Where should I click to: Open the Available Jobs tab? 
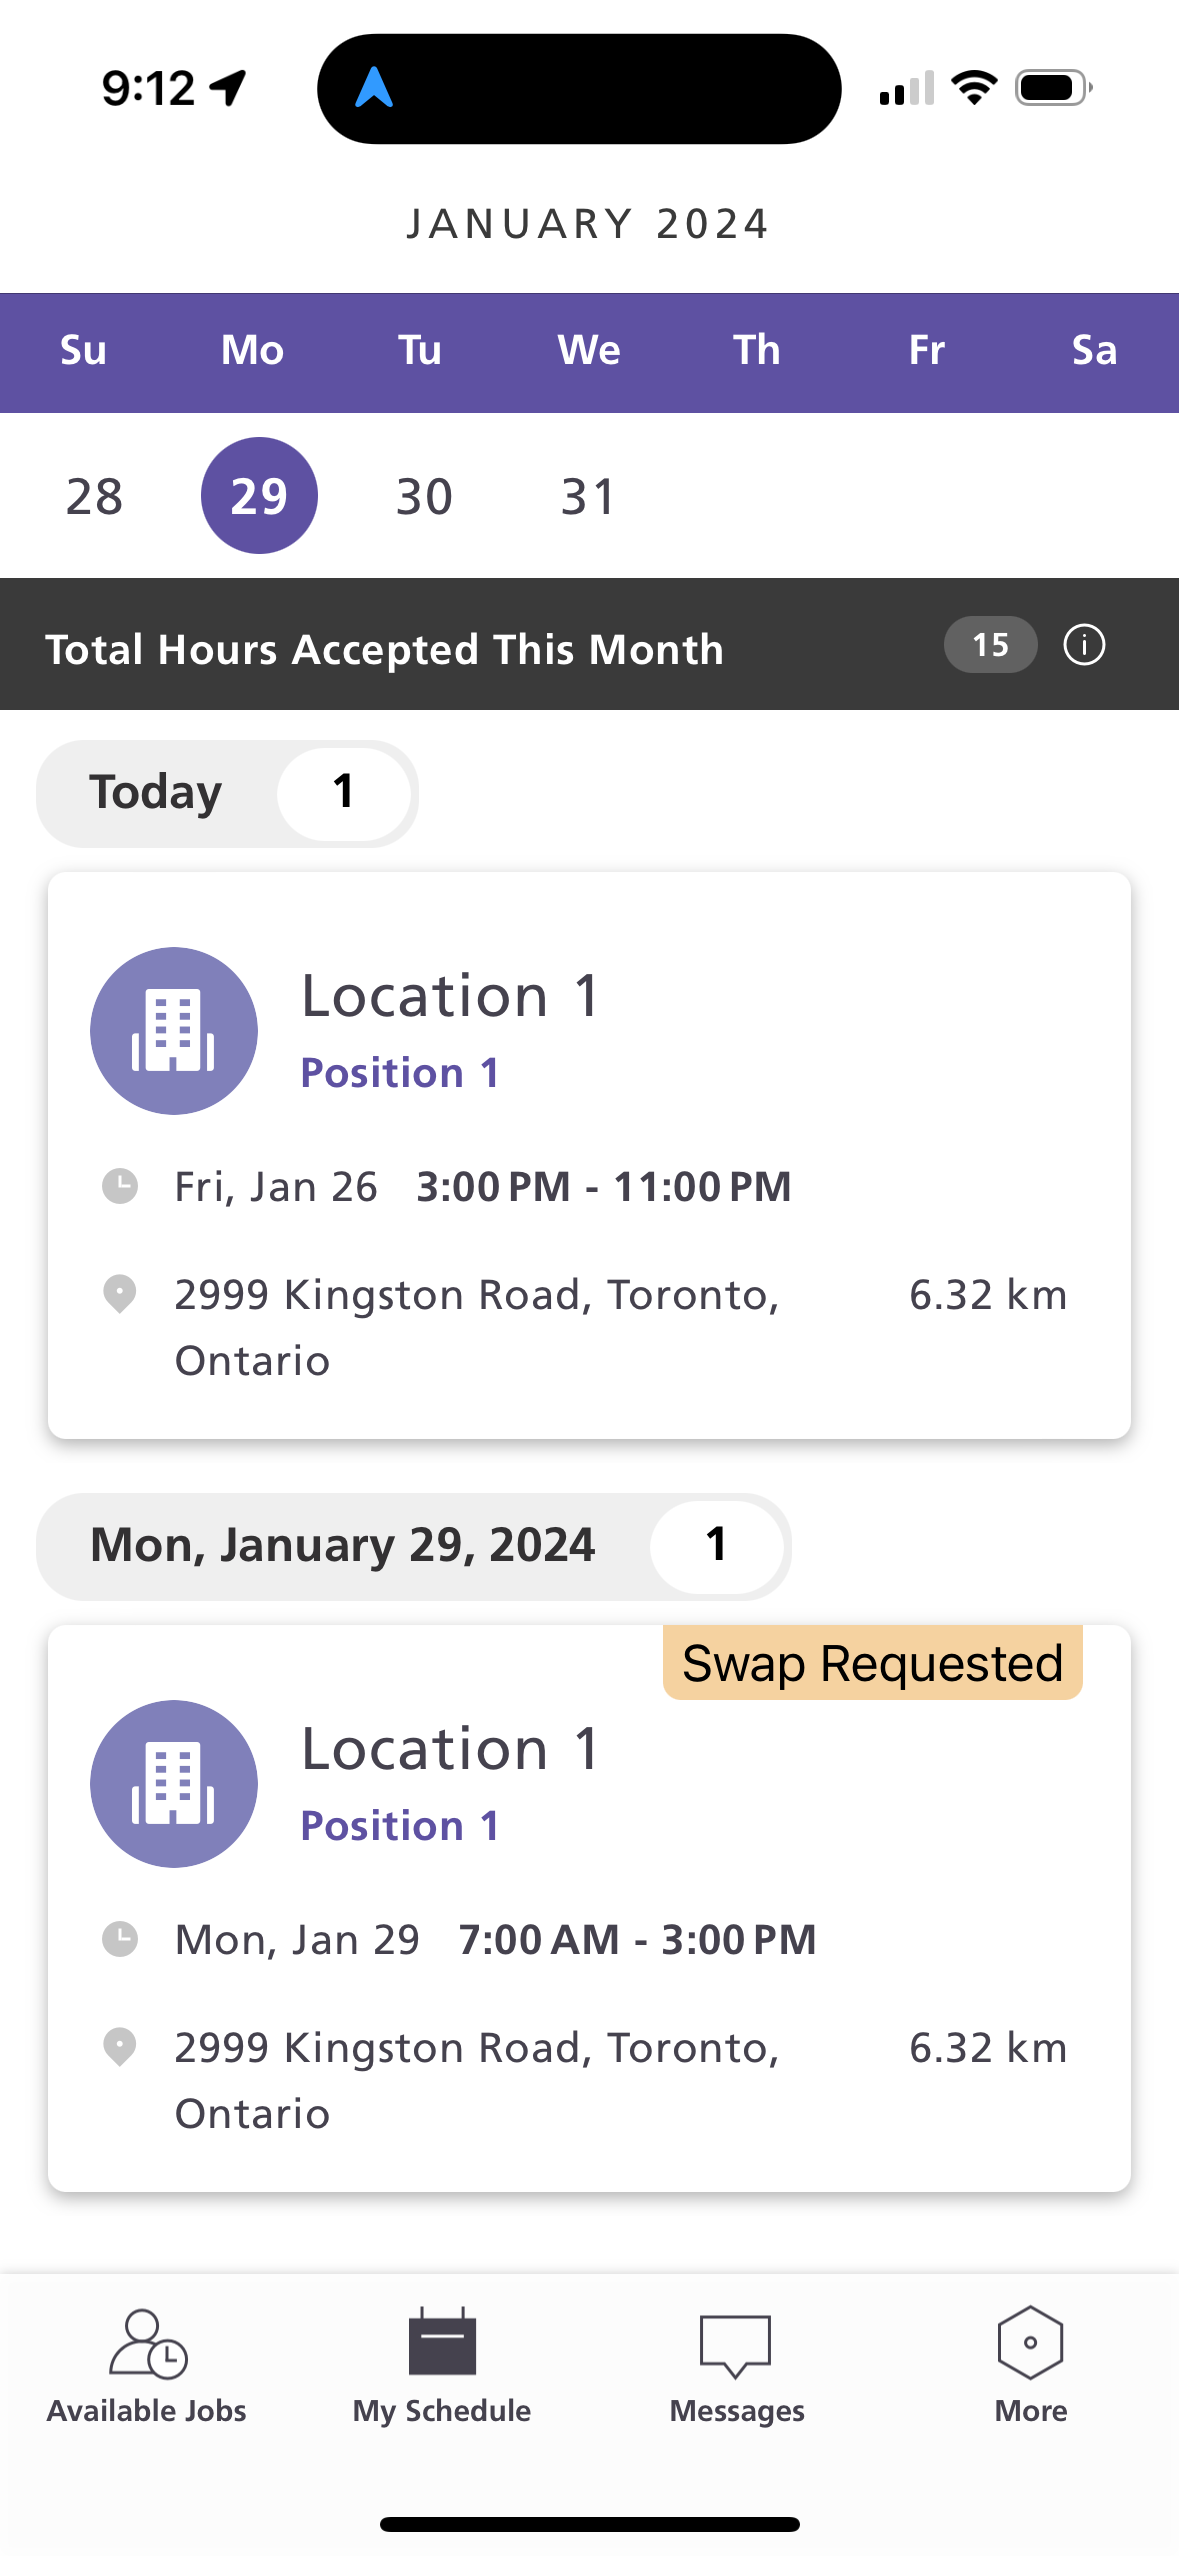(147, 2366)
